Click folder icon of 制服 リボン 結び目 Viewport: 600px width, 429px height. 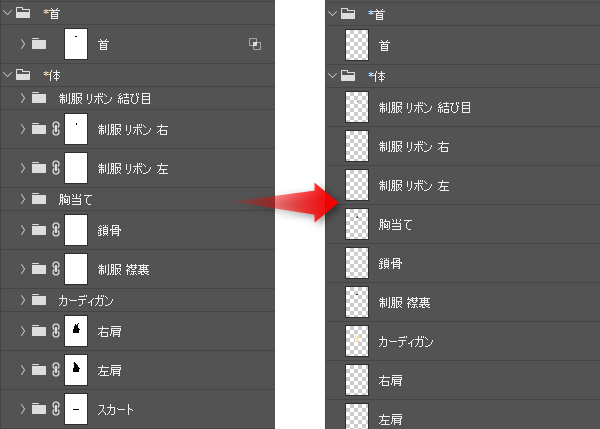click(39, 98)
